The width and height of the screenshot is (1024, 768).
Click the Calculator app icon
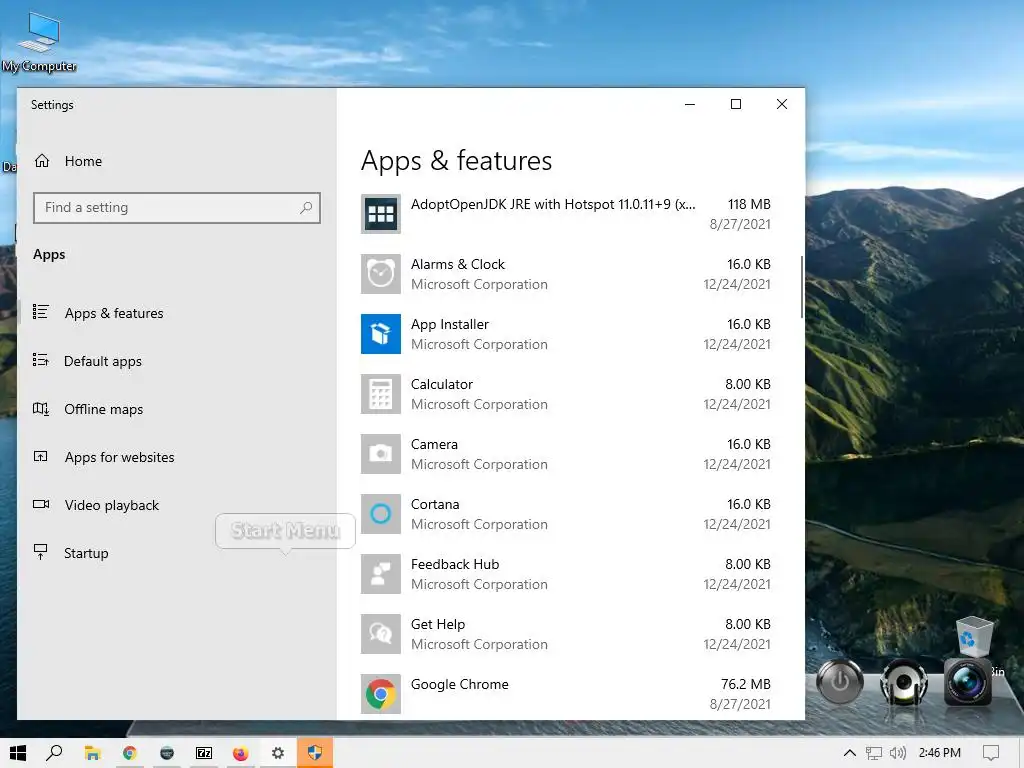(x=381, y=394)
